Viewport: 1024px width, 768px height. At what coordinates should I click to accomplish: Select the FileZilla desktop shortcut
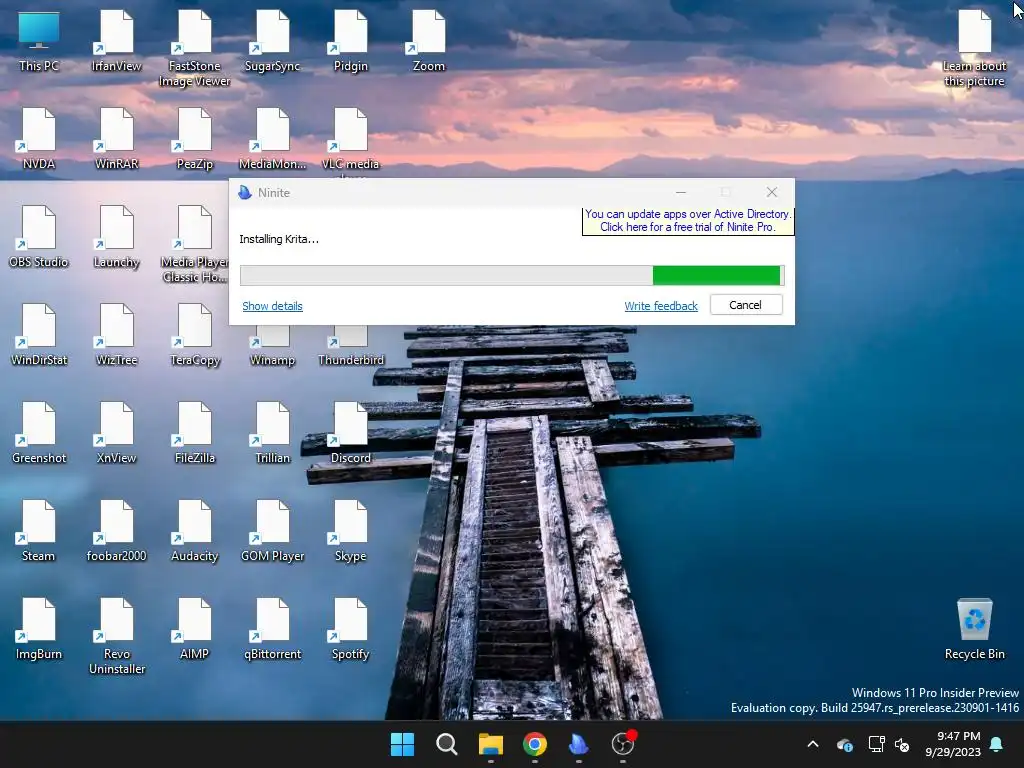tap(195, 432)
